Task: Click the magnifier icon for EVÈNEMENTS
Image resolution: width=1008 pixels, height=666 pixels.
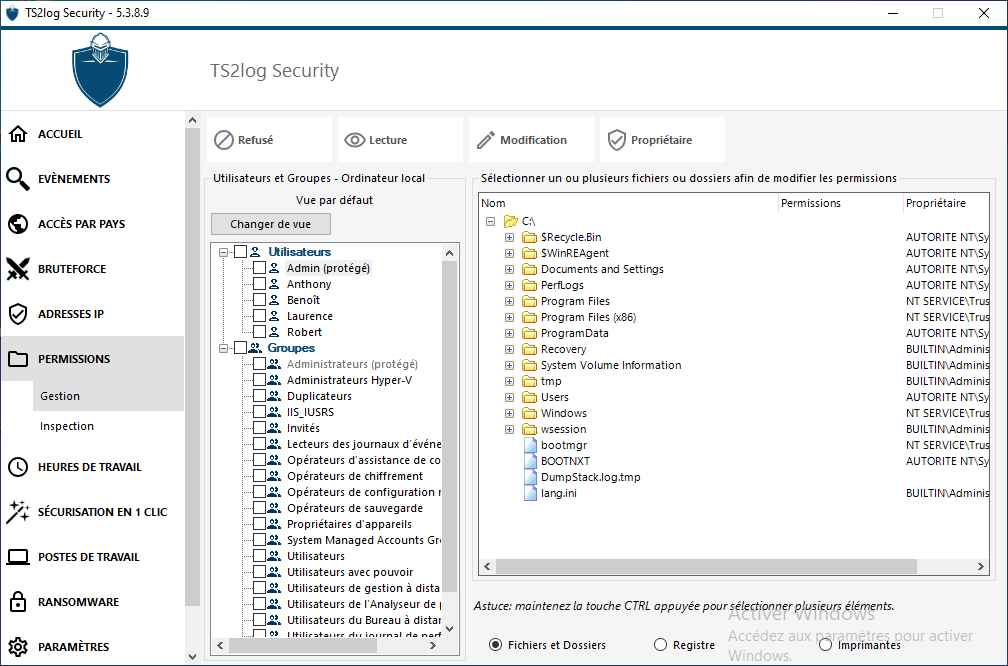Action: (x=18, y=179)
